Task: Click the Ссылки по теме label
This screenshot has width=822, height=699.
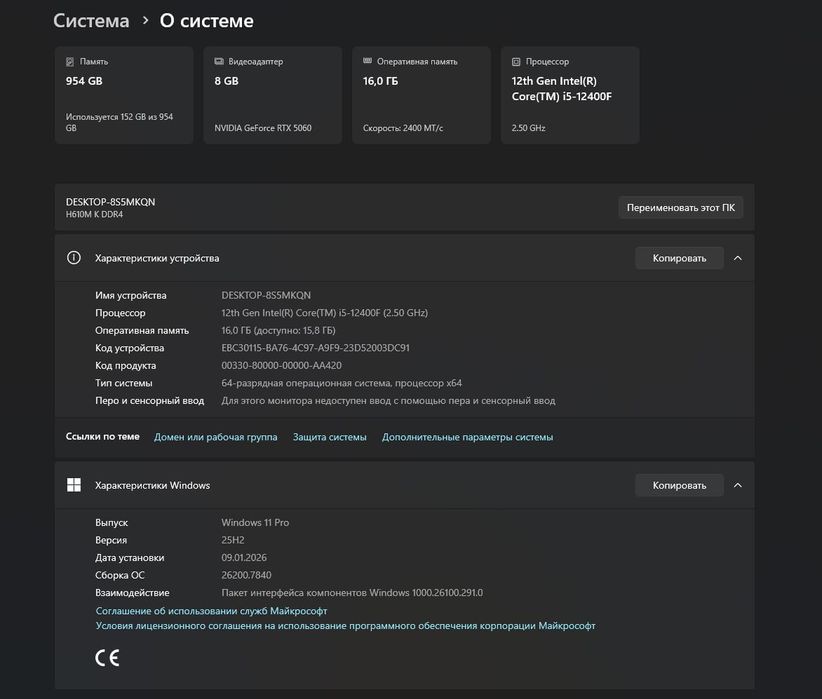Action: tap(103, 436)
